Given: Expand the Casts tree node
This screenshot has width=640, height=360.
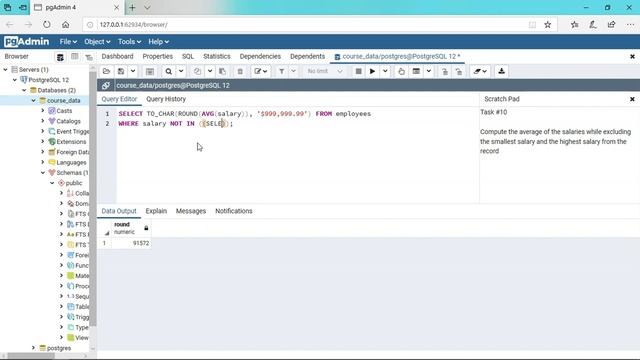Looking at the screenshot, I should click(43, 111).
